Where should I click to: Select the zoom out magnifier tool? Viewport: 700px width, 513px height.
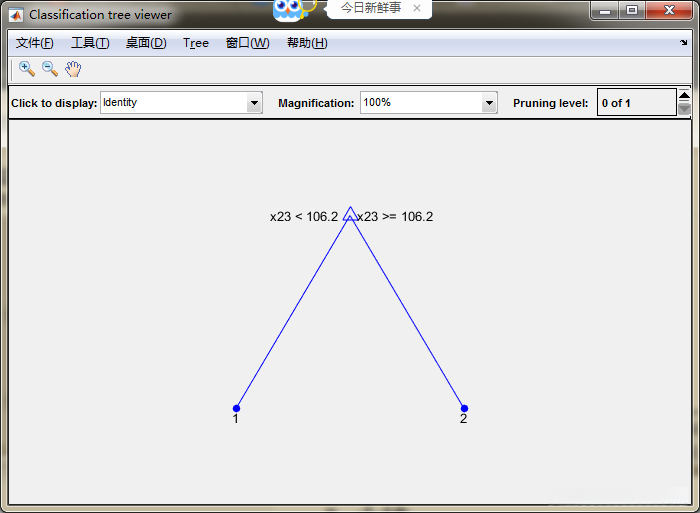[50, 69]
